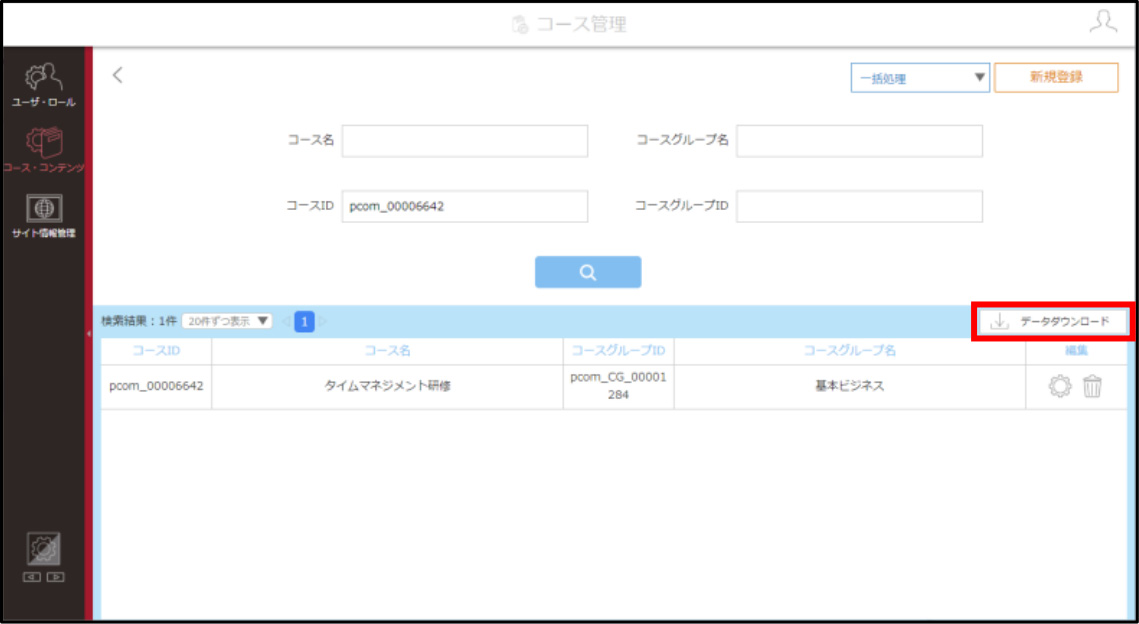Open the 一括処理 dropdown
Viewport: 1139px width, 624px height.
(x=920, y=78)
